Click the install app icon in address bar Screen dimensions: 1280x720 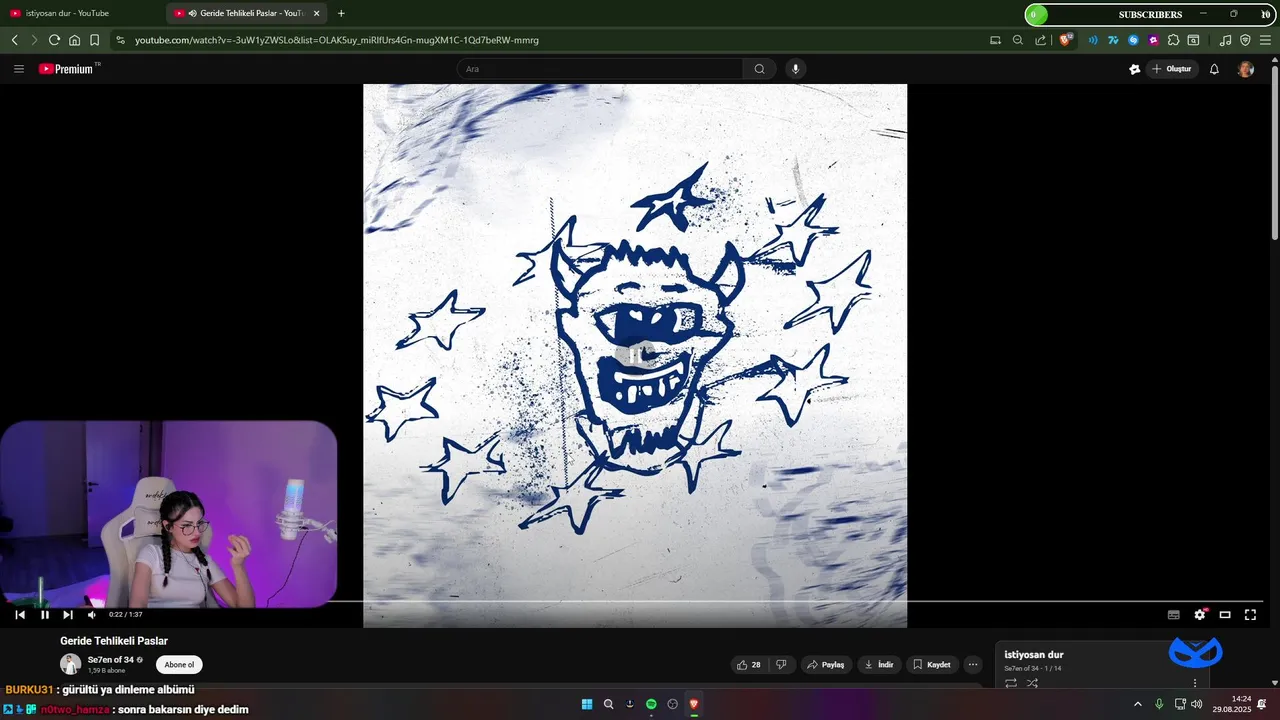coord(995,40)
